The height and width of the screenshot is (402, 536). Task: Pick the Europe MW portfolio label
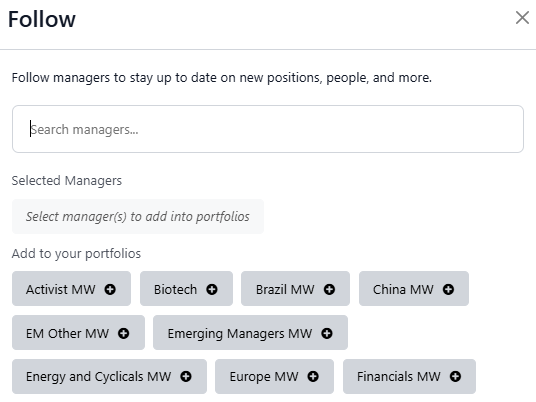(264, 377)
